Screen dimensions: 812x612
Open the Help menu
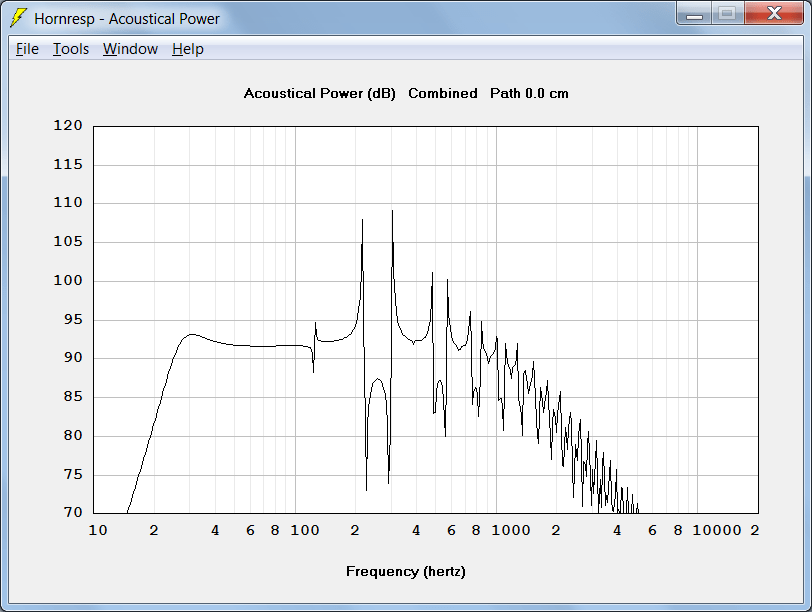[187, 49]
